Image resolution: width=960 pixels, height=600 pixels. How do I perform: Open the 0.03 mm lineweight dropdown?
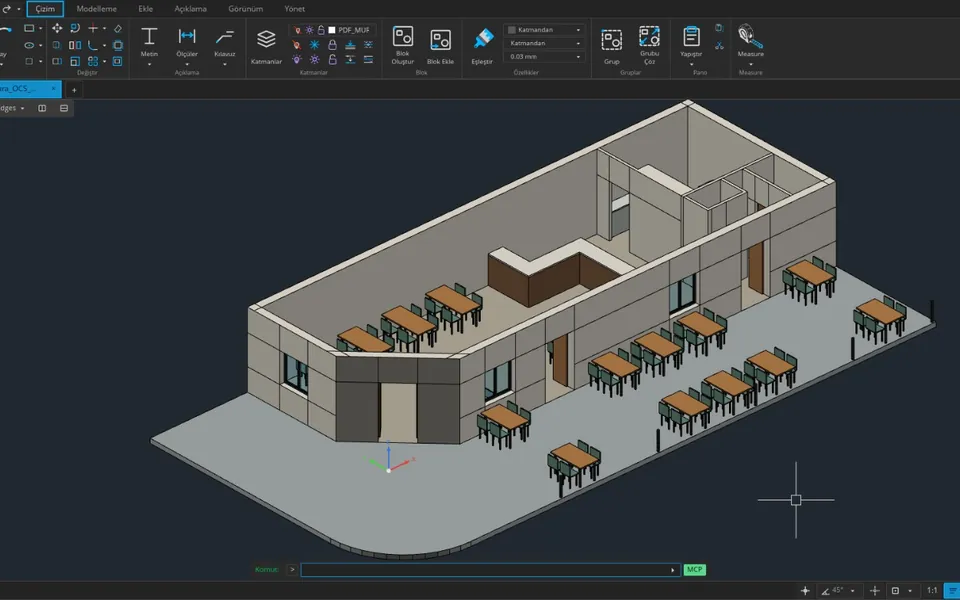tap(544, 56)
